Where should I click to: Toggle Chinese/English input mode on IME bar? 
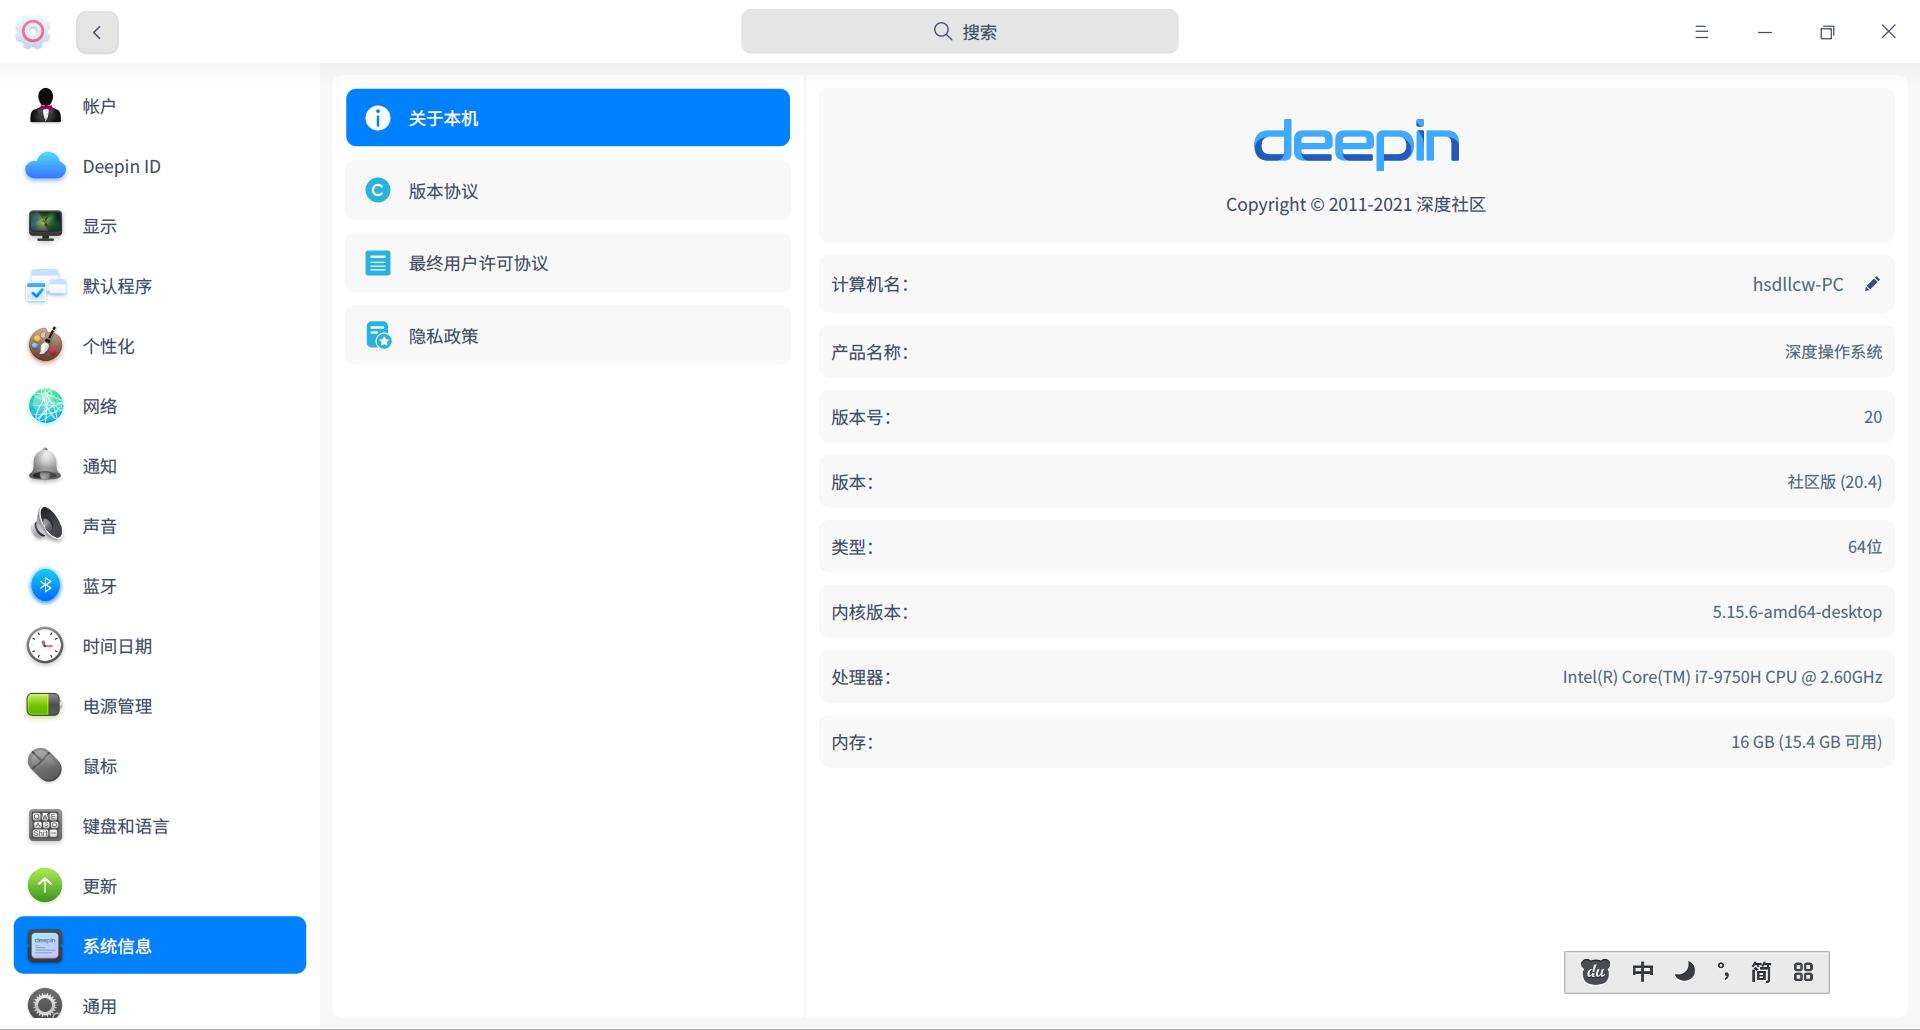click(x=1642, y=971)
